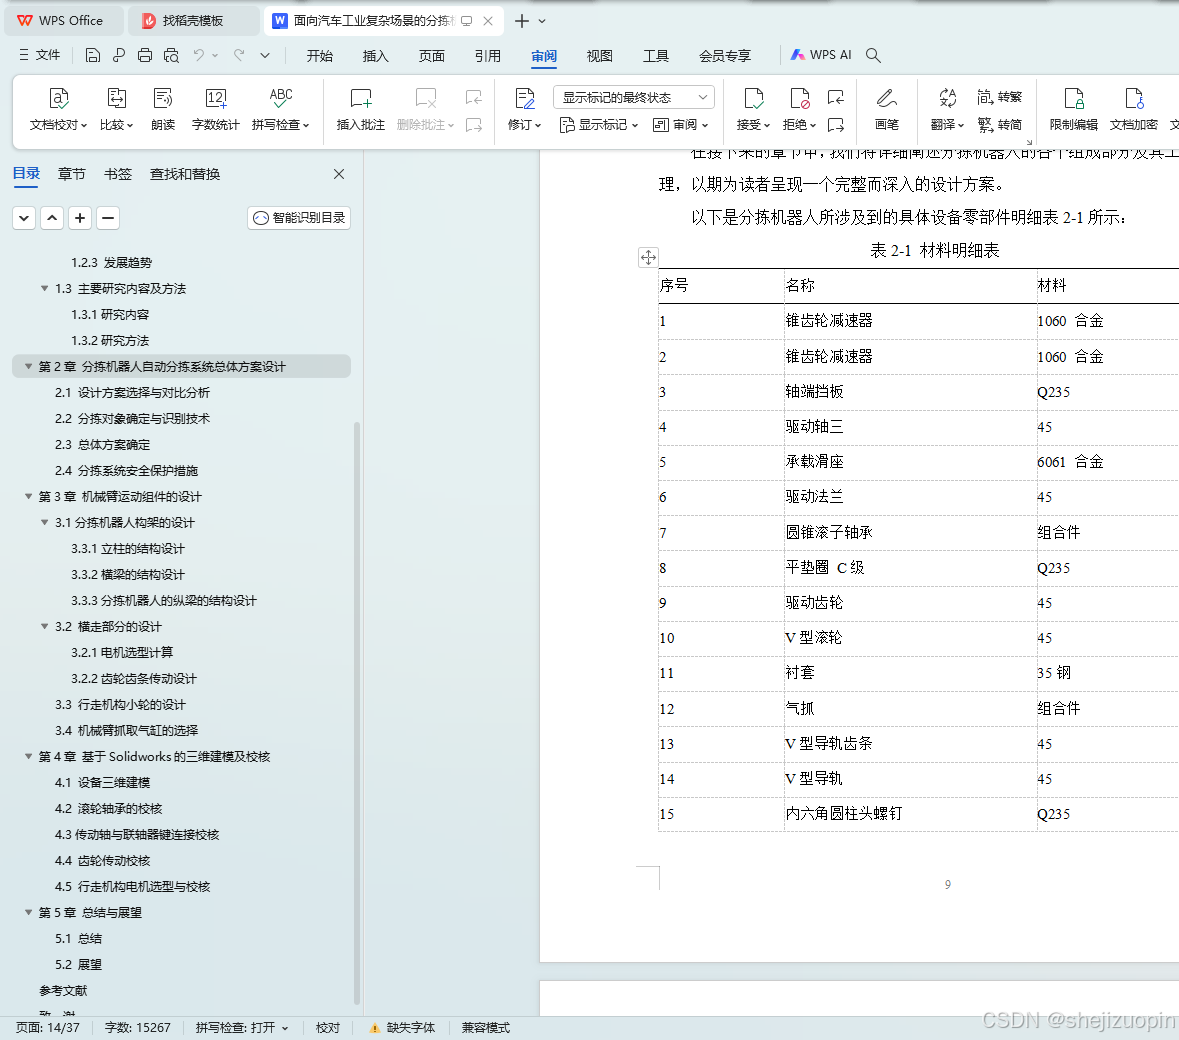
Task: Open the 找稻壳模板 tab
Action: tap(192, 21)
